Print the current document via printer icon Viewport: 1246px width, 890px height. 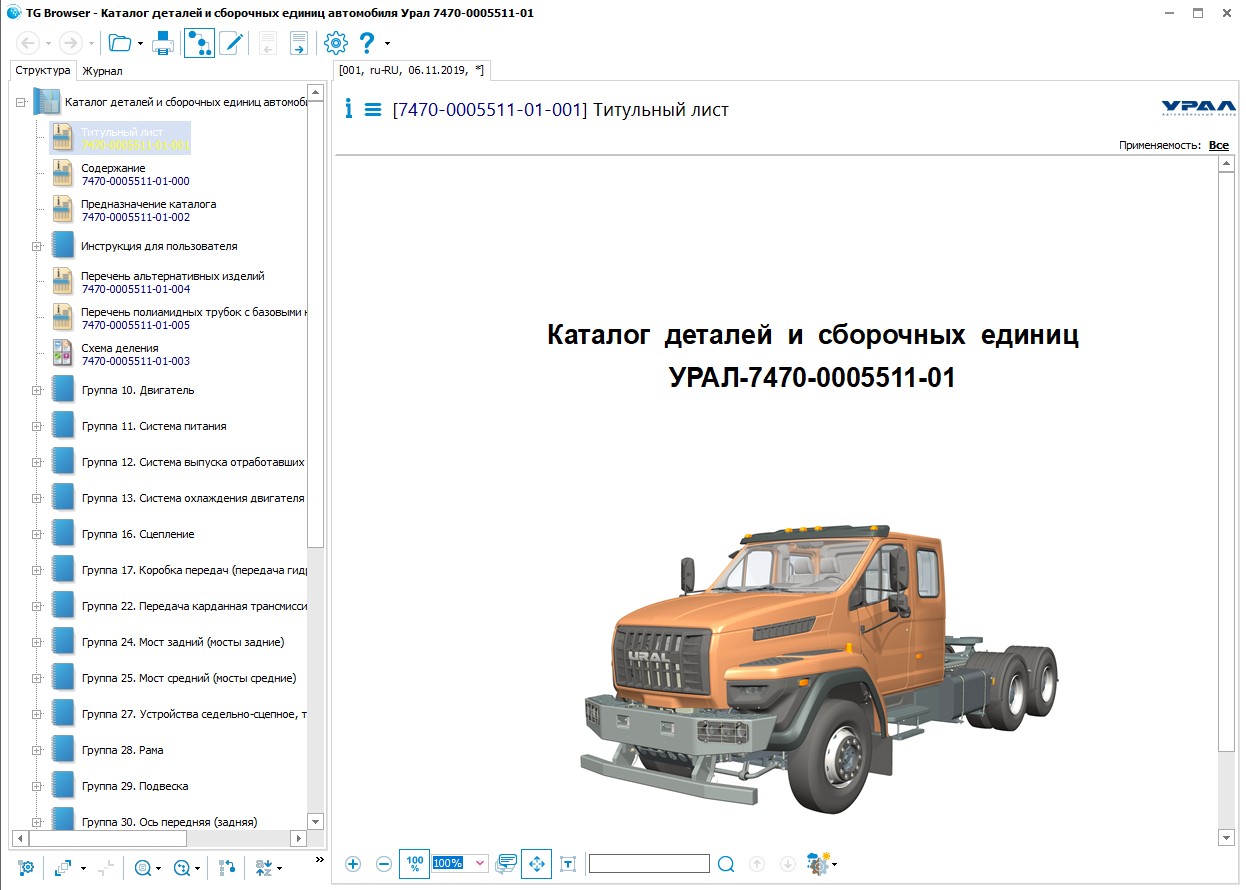164,43
